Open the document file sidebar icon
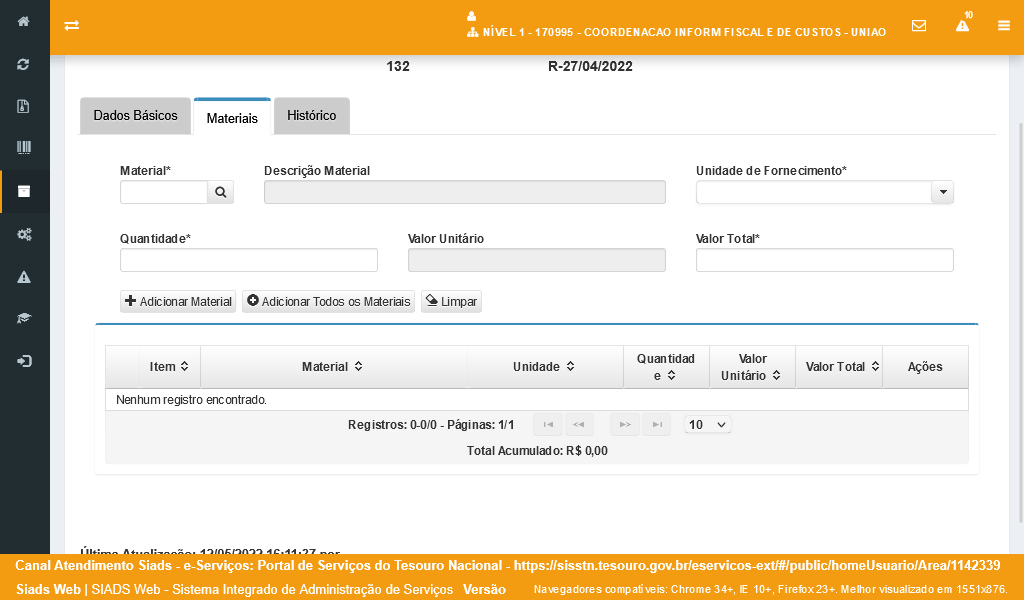The width and height of the screenshot is (1024, 600). coord(24,106)
